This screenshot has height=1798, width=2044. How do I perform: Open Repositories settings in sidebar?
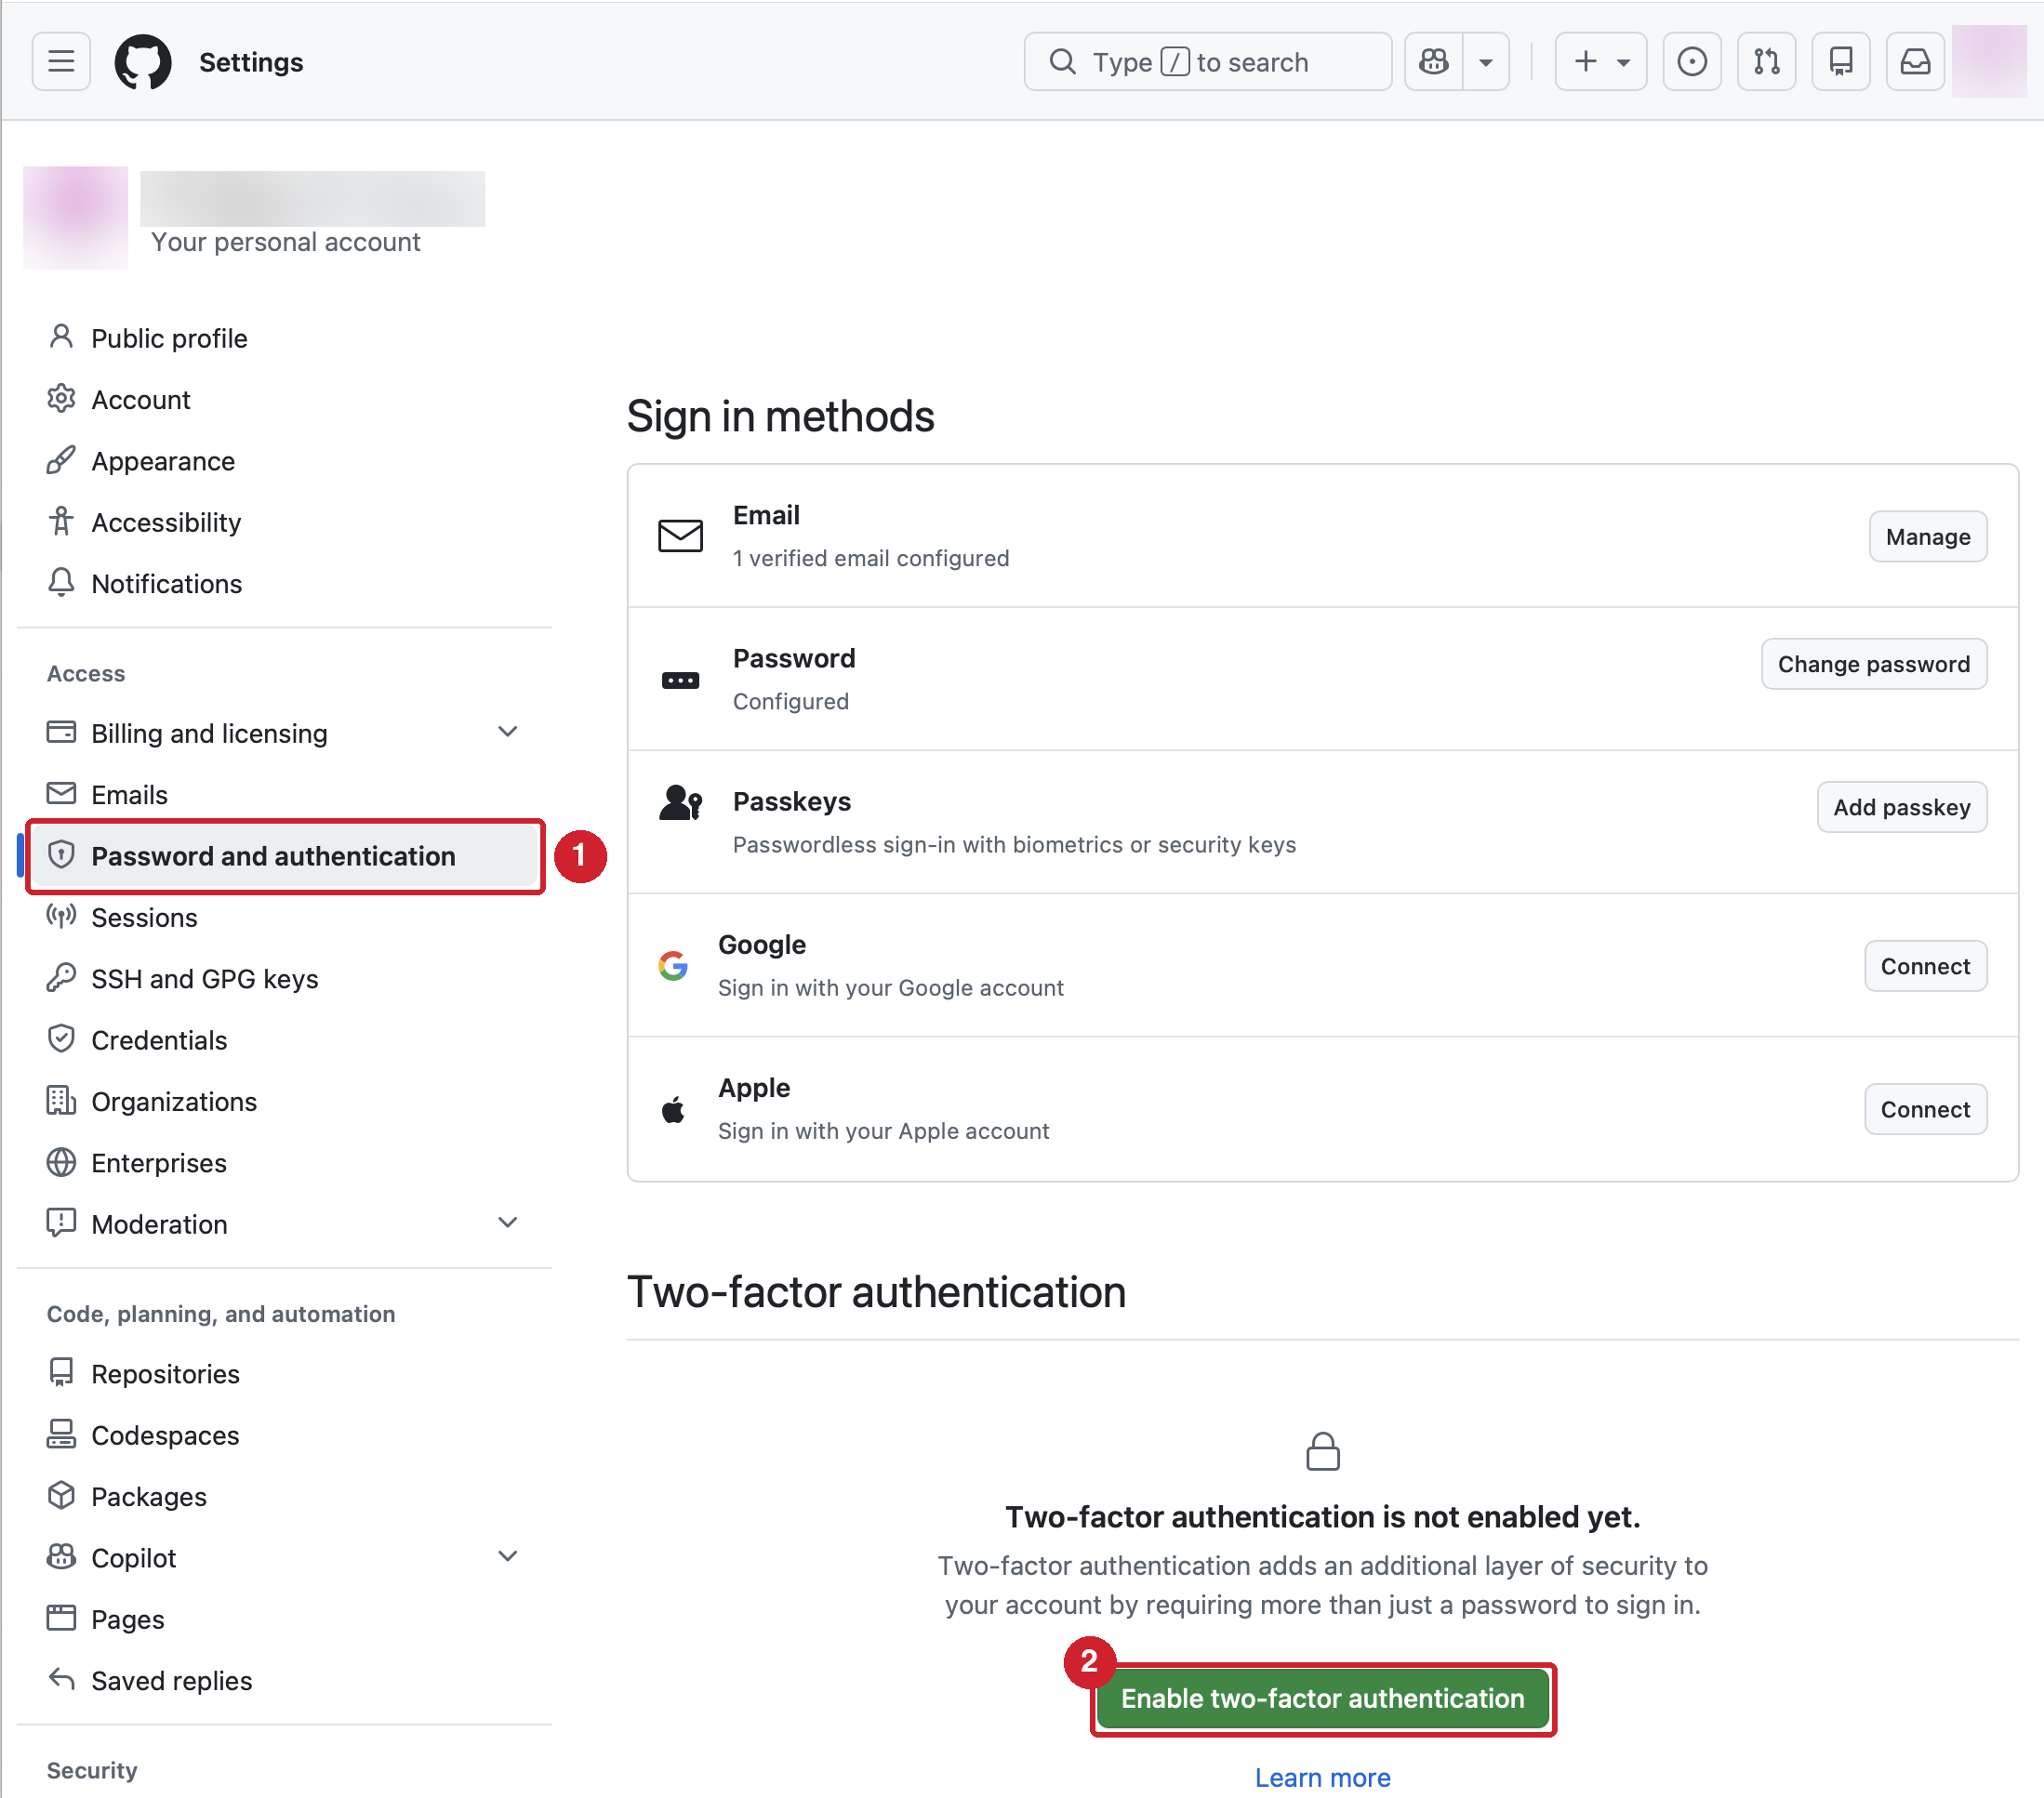tap(285, 1373)
